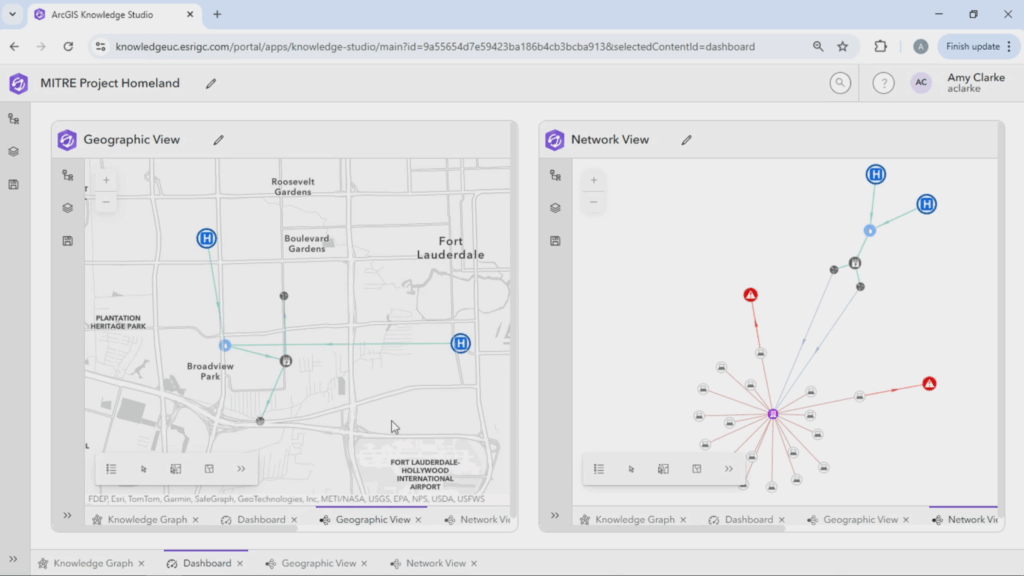The height and width of the screenshot is (576, 1024).
Task: Select the purple central node in Network View
Action: (773, 413)
